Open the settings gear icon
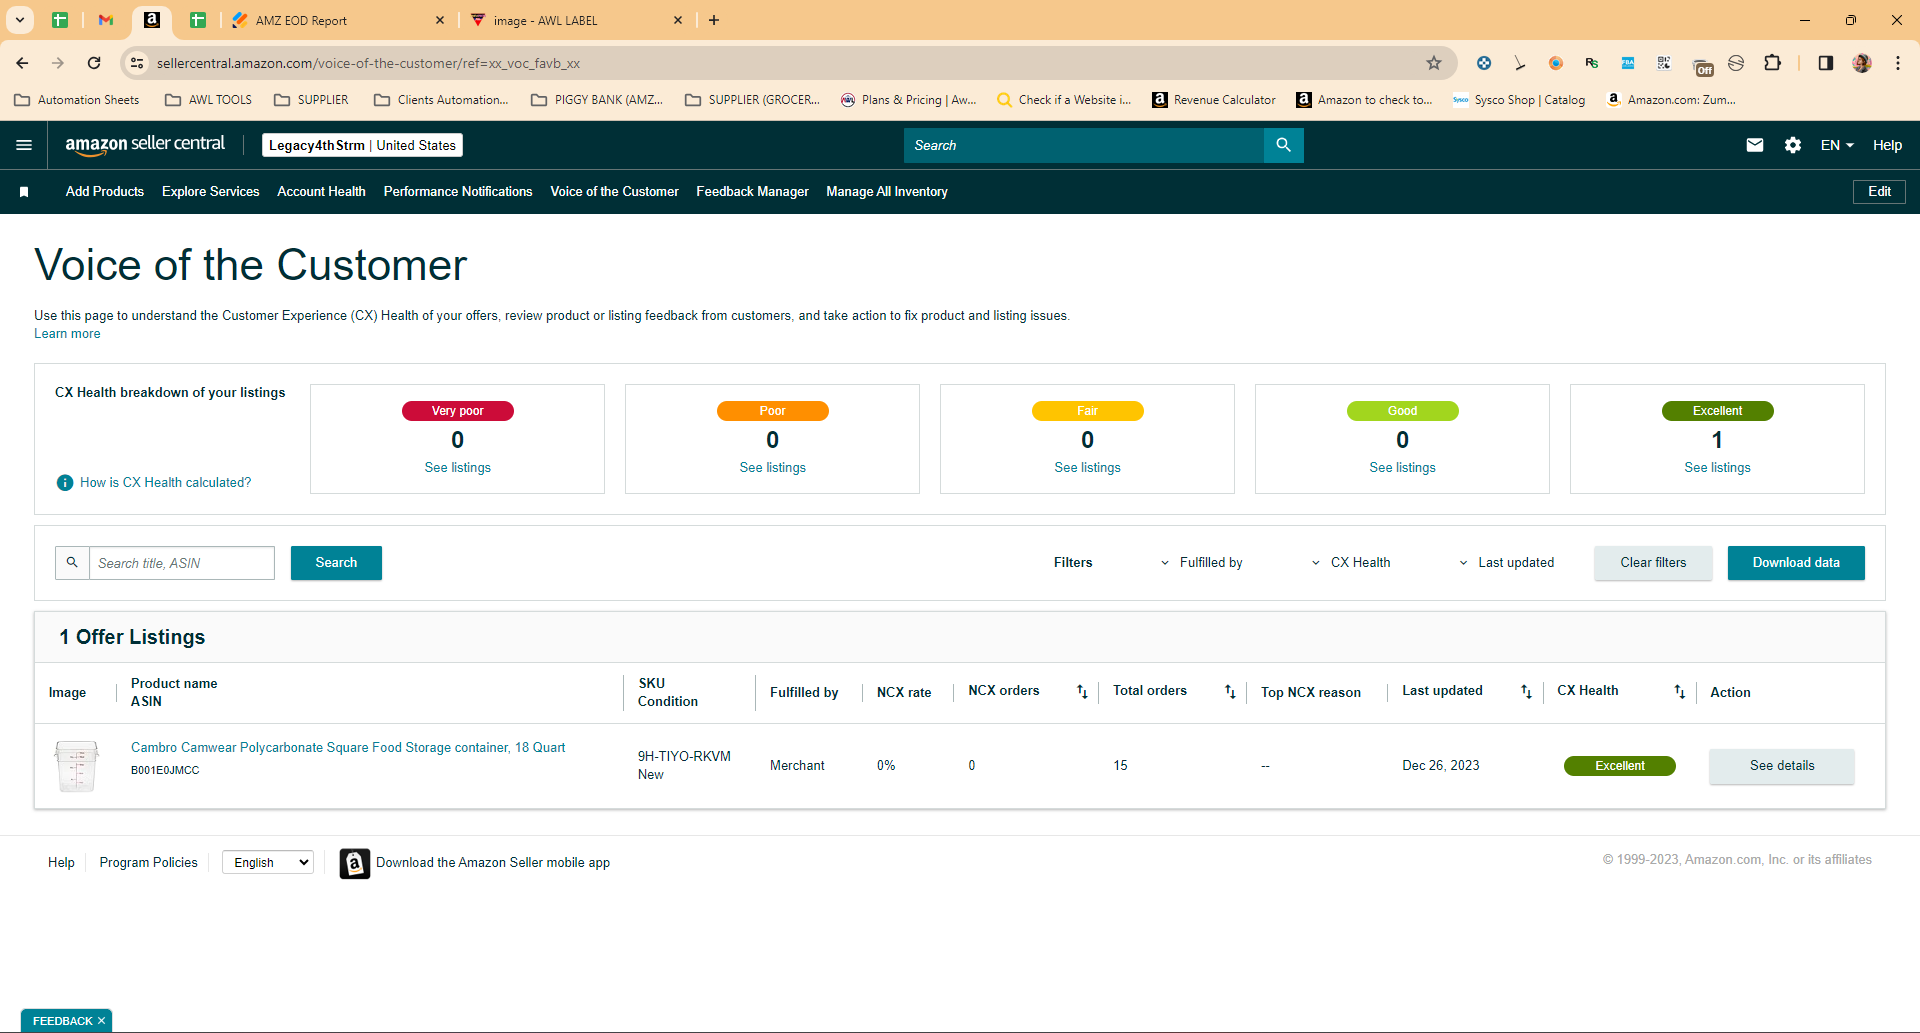1920x1033 pixels. coord(1793,145)
